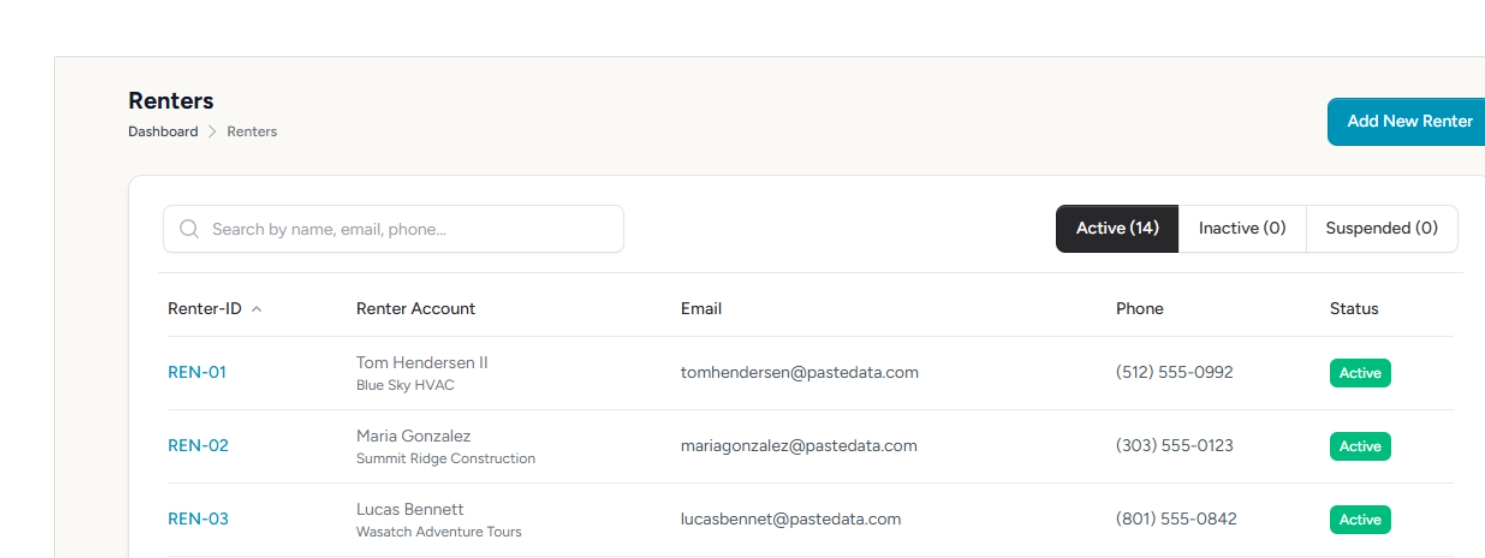The image size is (1485, 558).
Task: Select email tomhendersen@pastedata.com
Action: point(799,372)
